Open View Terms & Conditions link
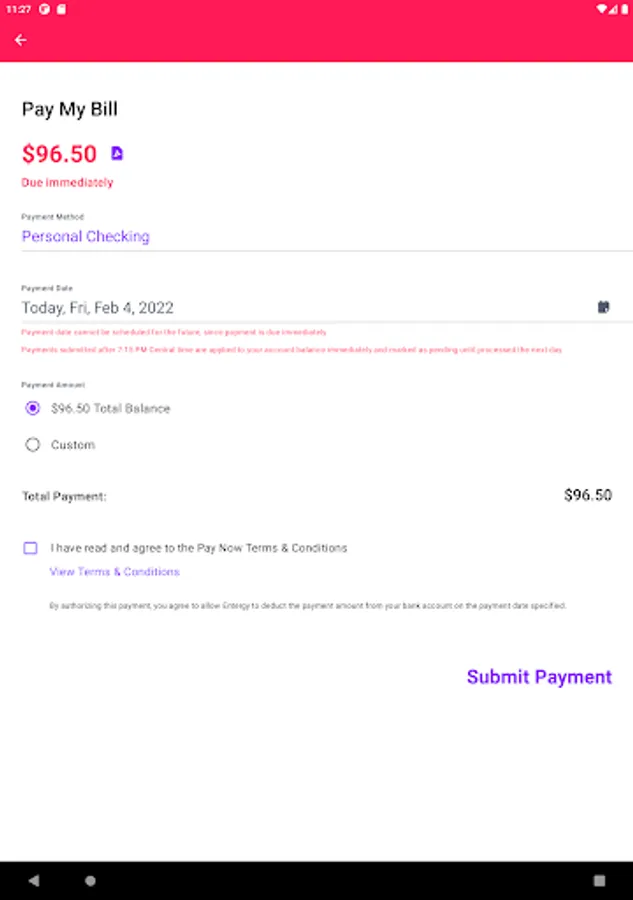 [x=115, y=572]
